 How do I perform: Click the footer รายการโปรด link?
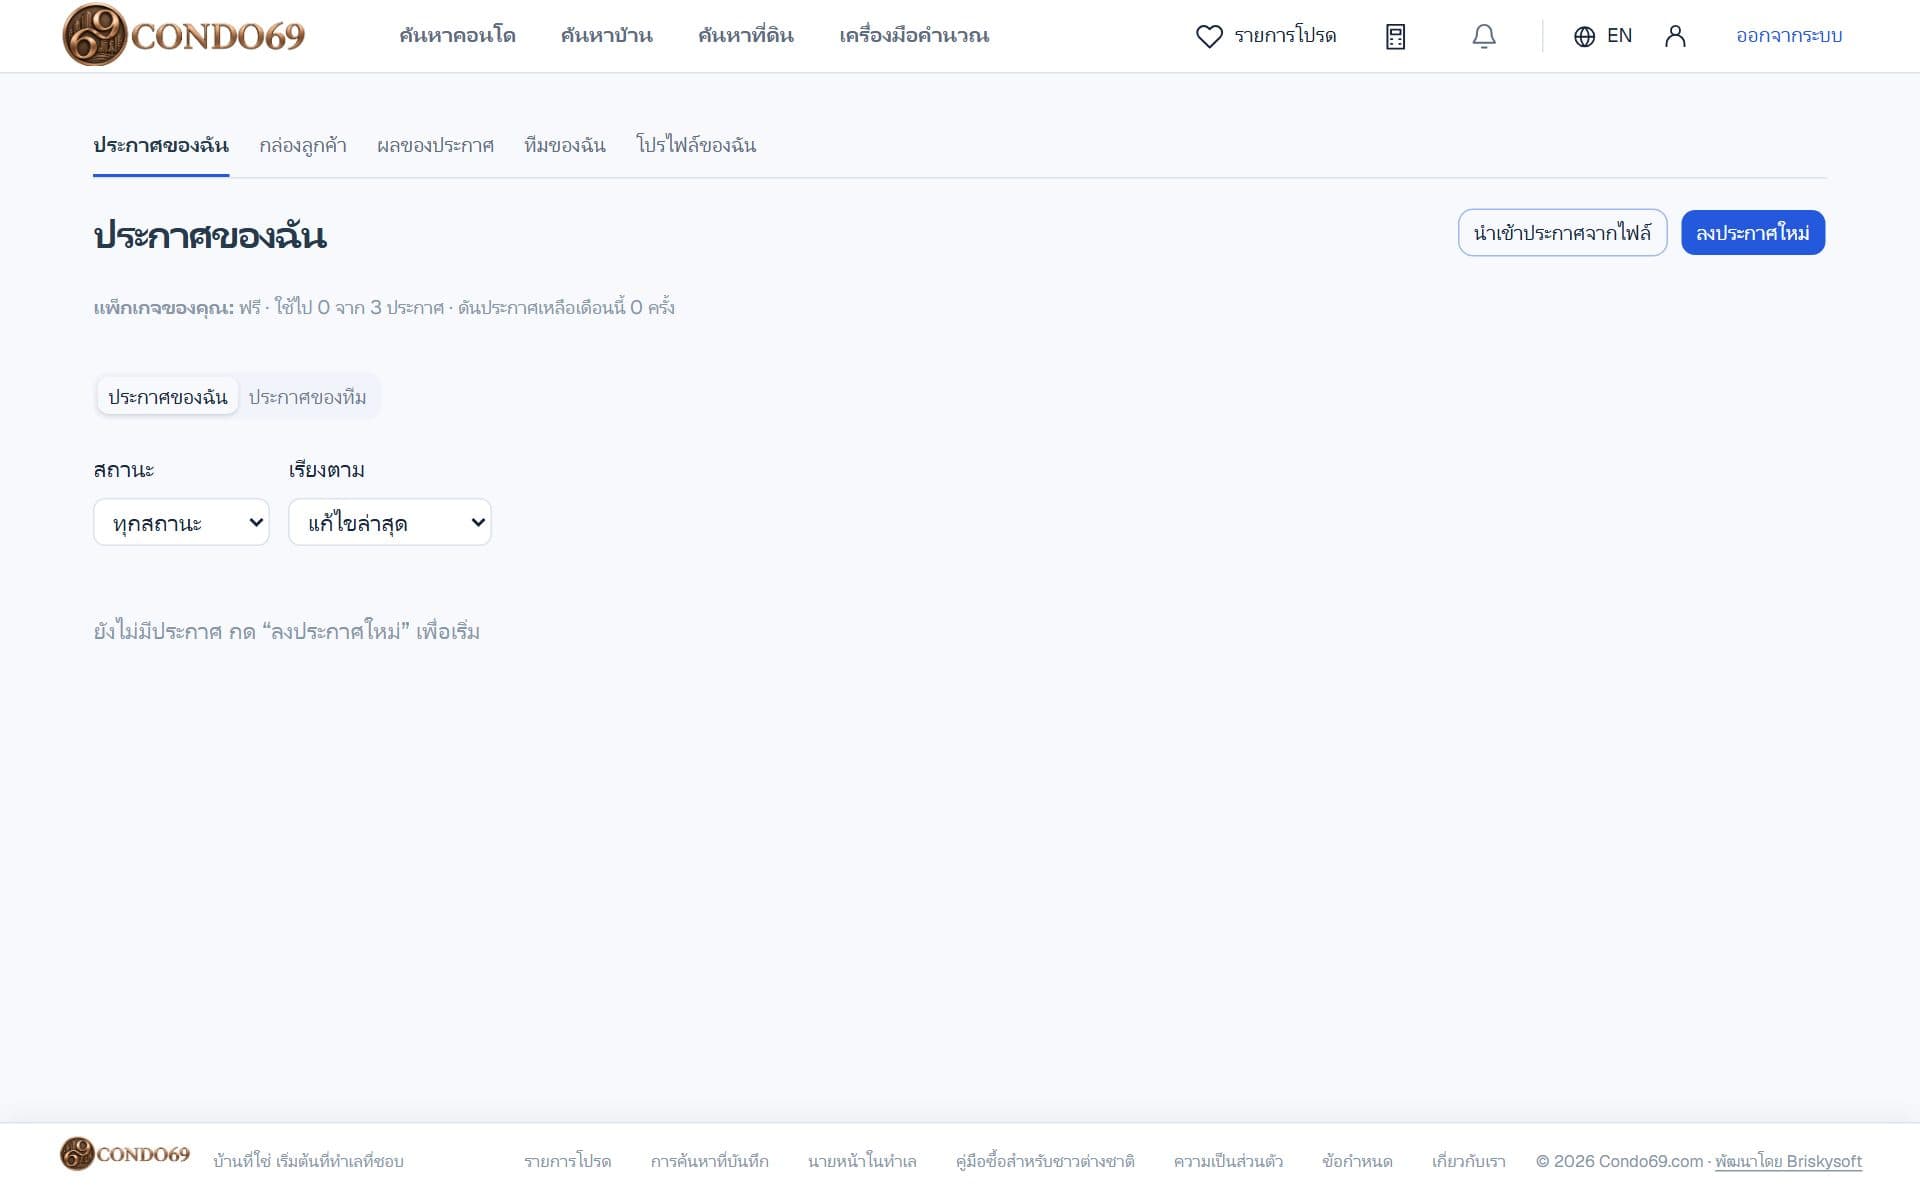(x=567, y=1161)
